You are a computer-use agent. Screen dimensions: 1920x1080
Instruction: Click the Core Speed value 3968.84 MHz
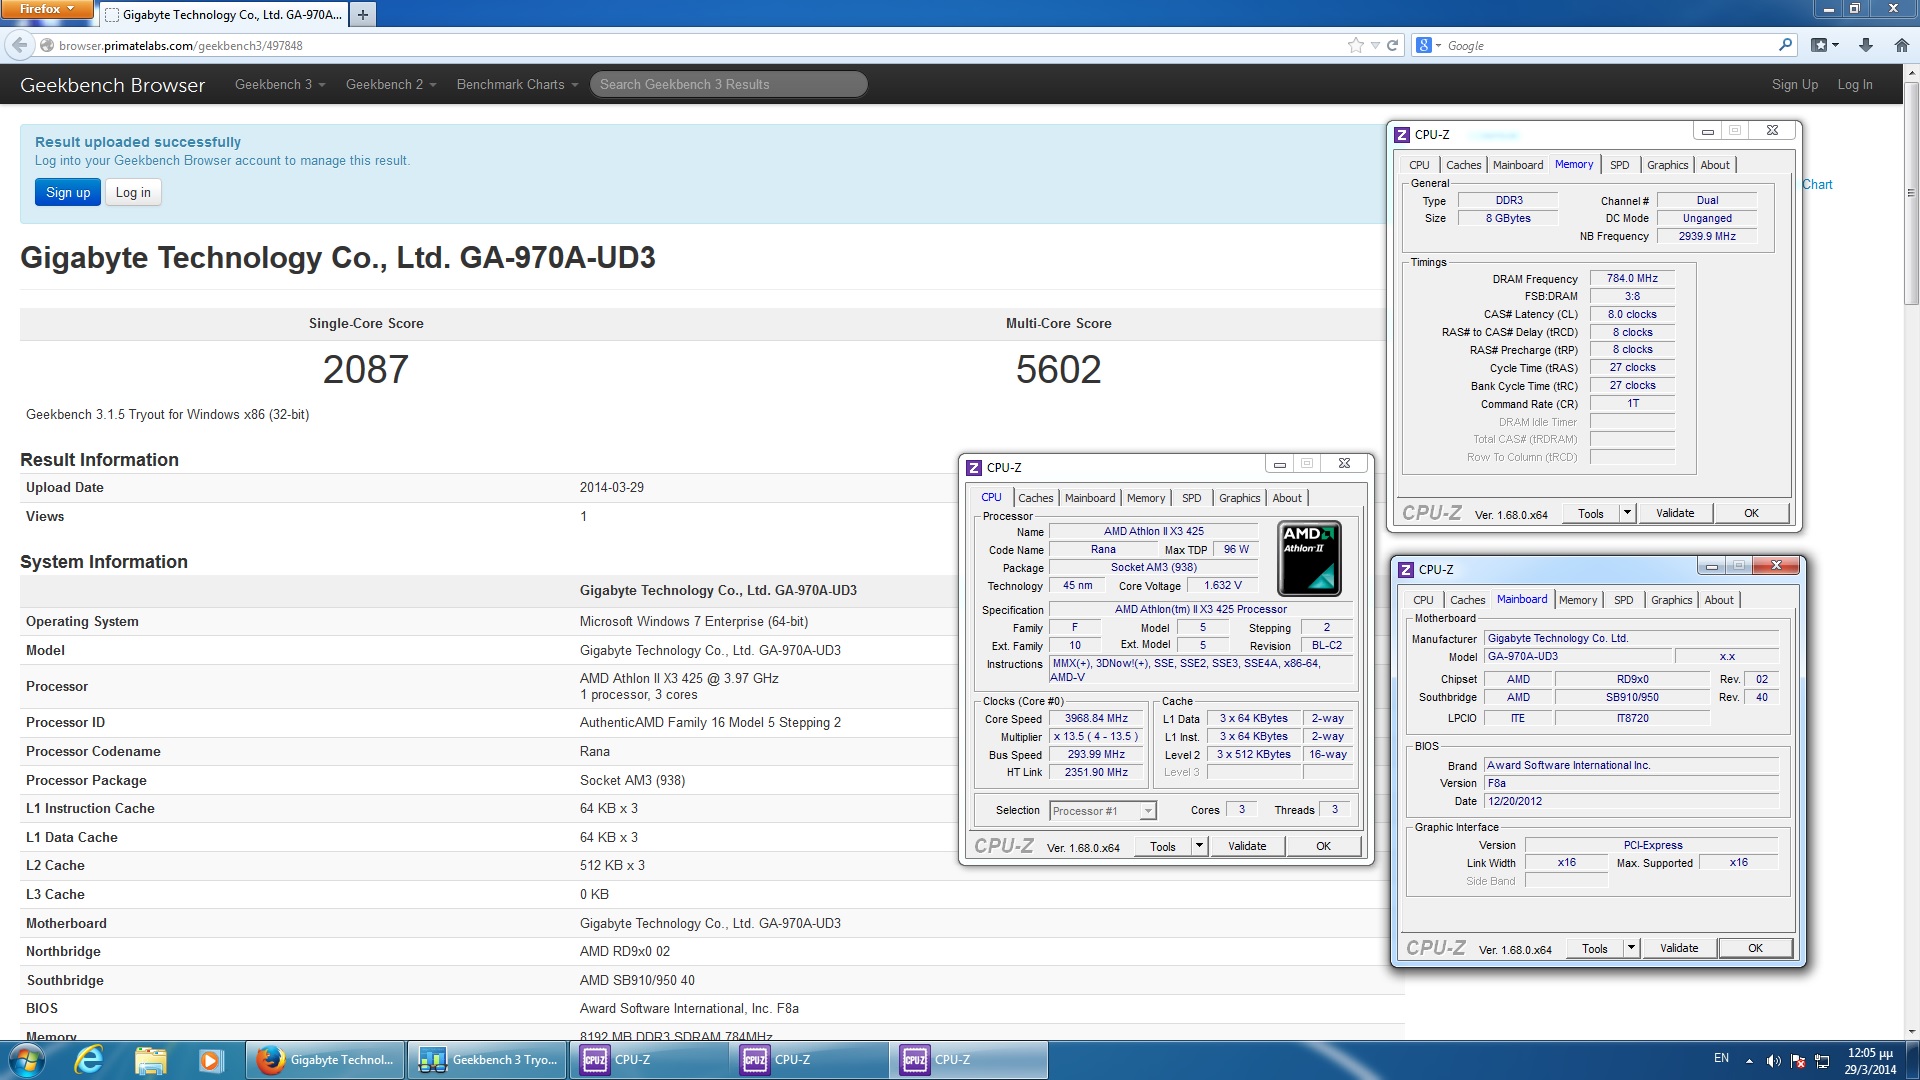click(1096, 719)
